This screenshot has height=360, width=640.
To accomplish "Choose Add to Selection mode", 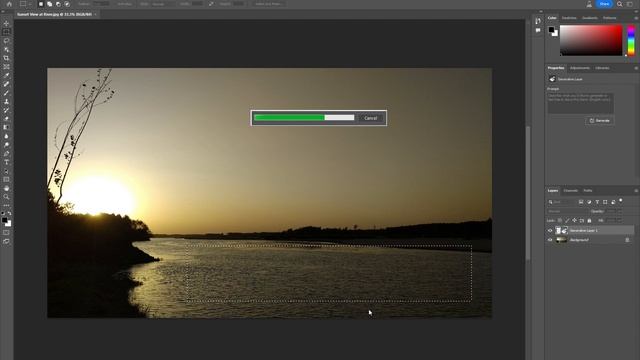I will coord(49,4).
